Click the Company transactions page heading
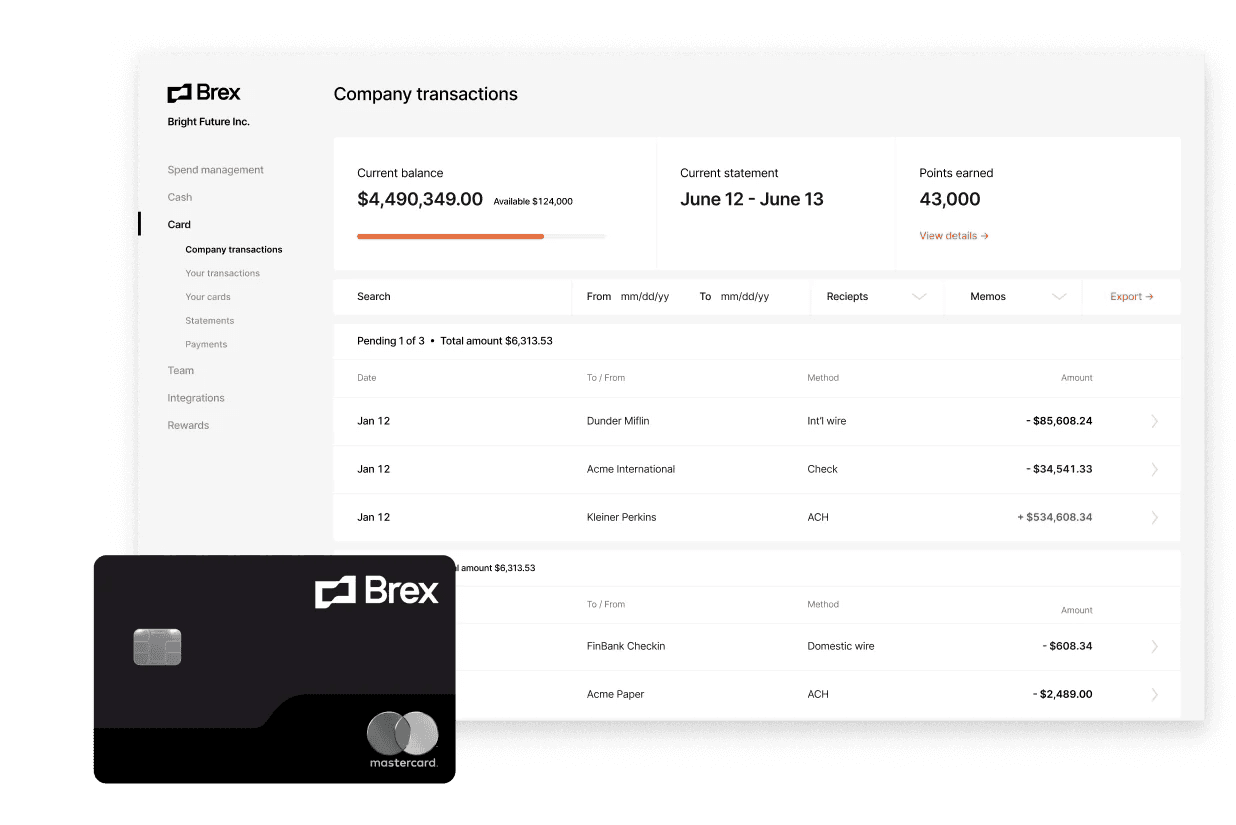 click(426, 94)
